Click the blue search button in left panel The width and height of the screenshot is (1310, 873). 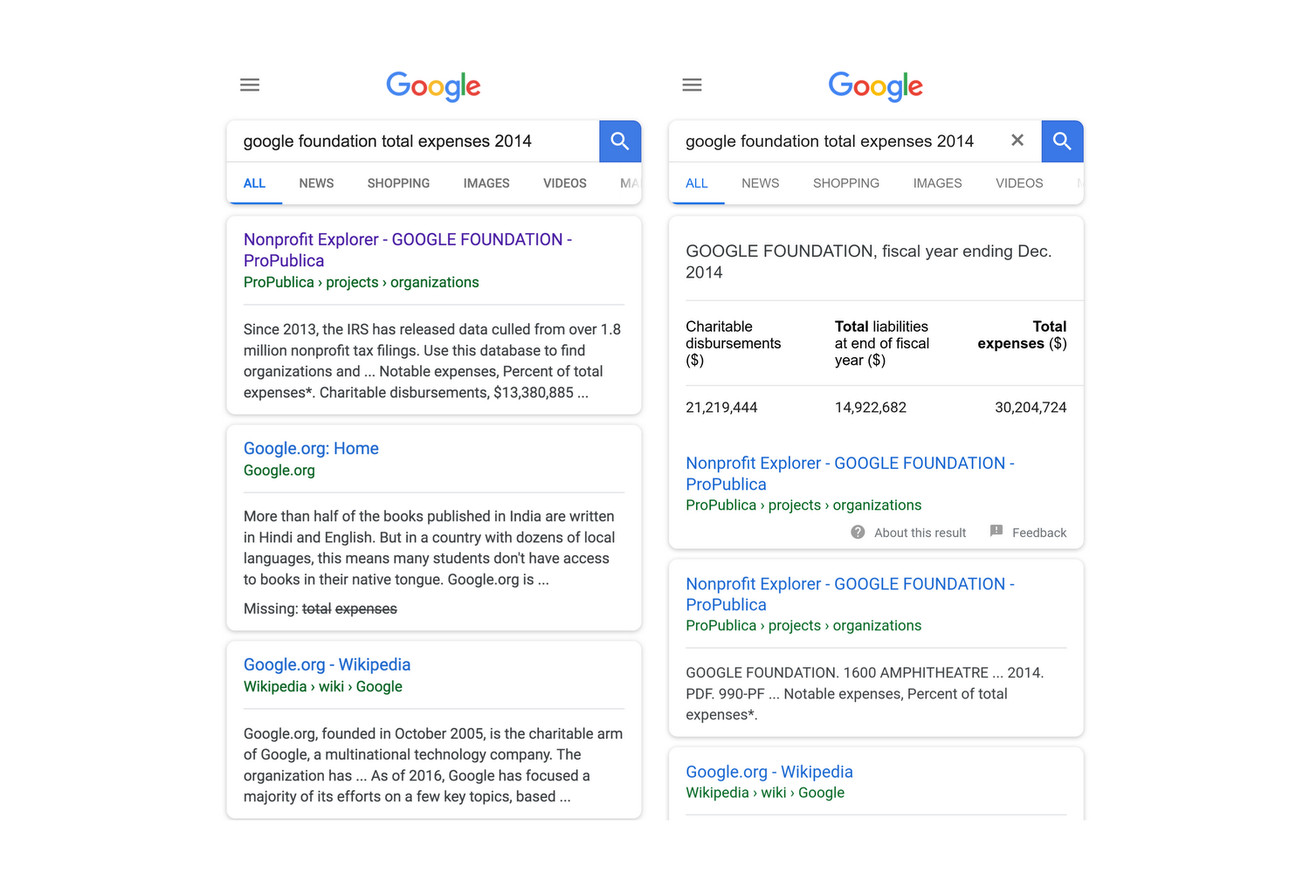tap(620, 141)
